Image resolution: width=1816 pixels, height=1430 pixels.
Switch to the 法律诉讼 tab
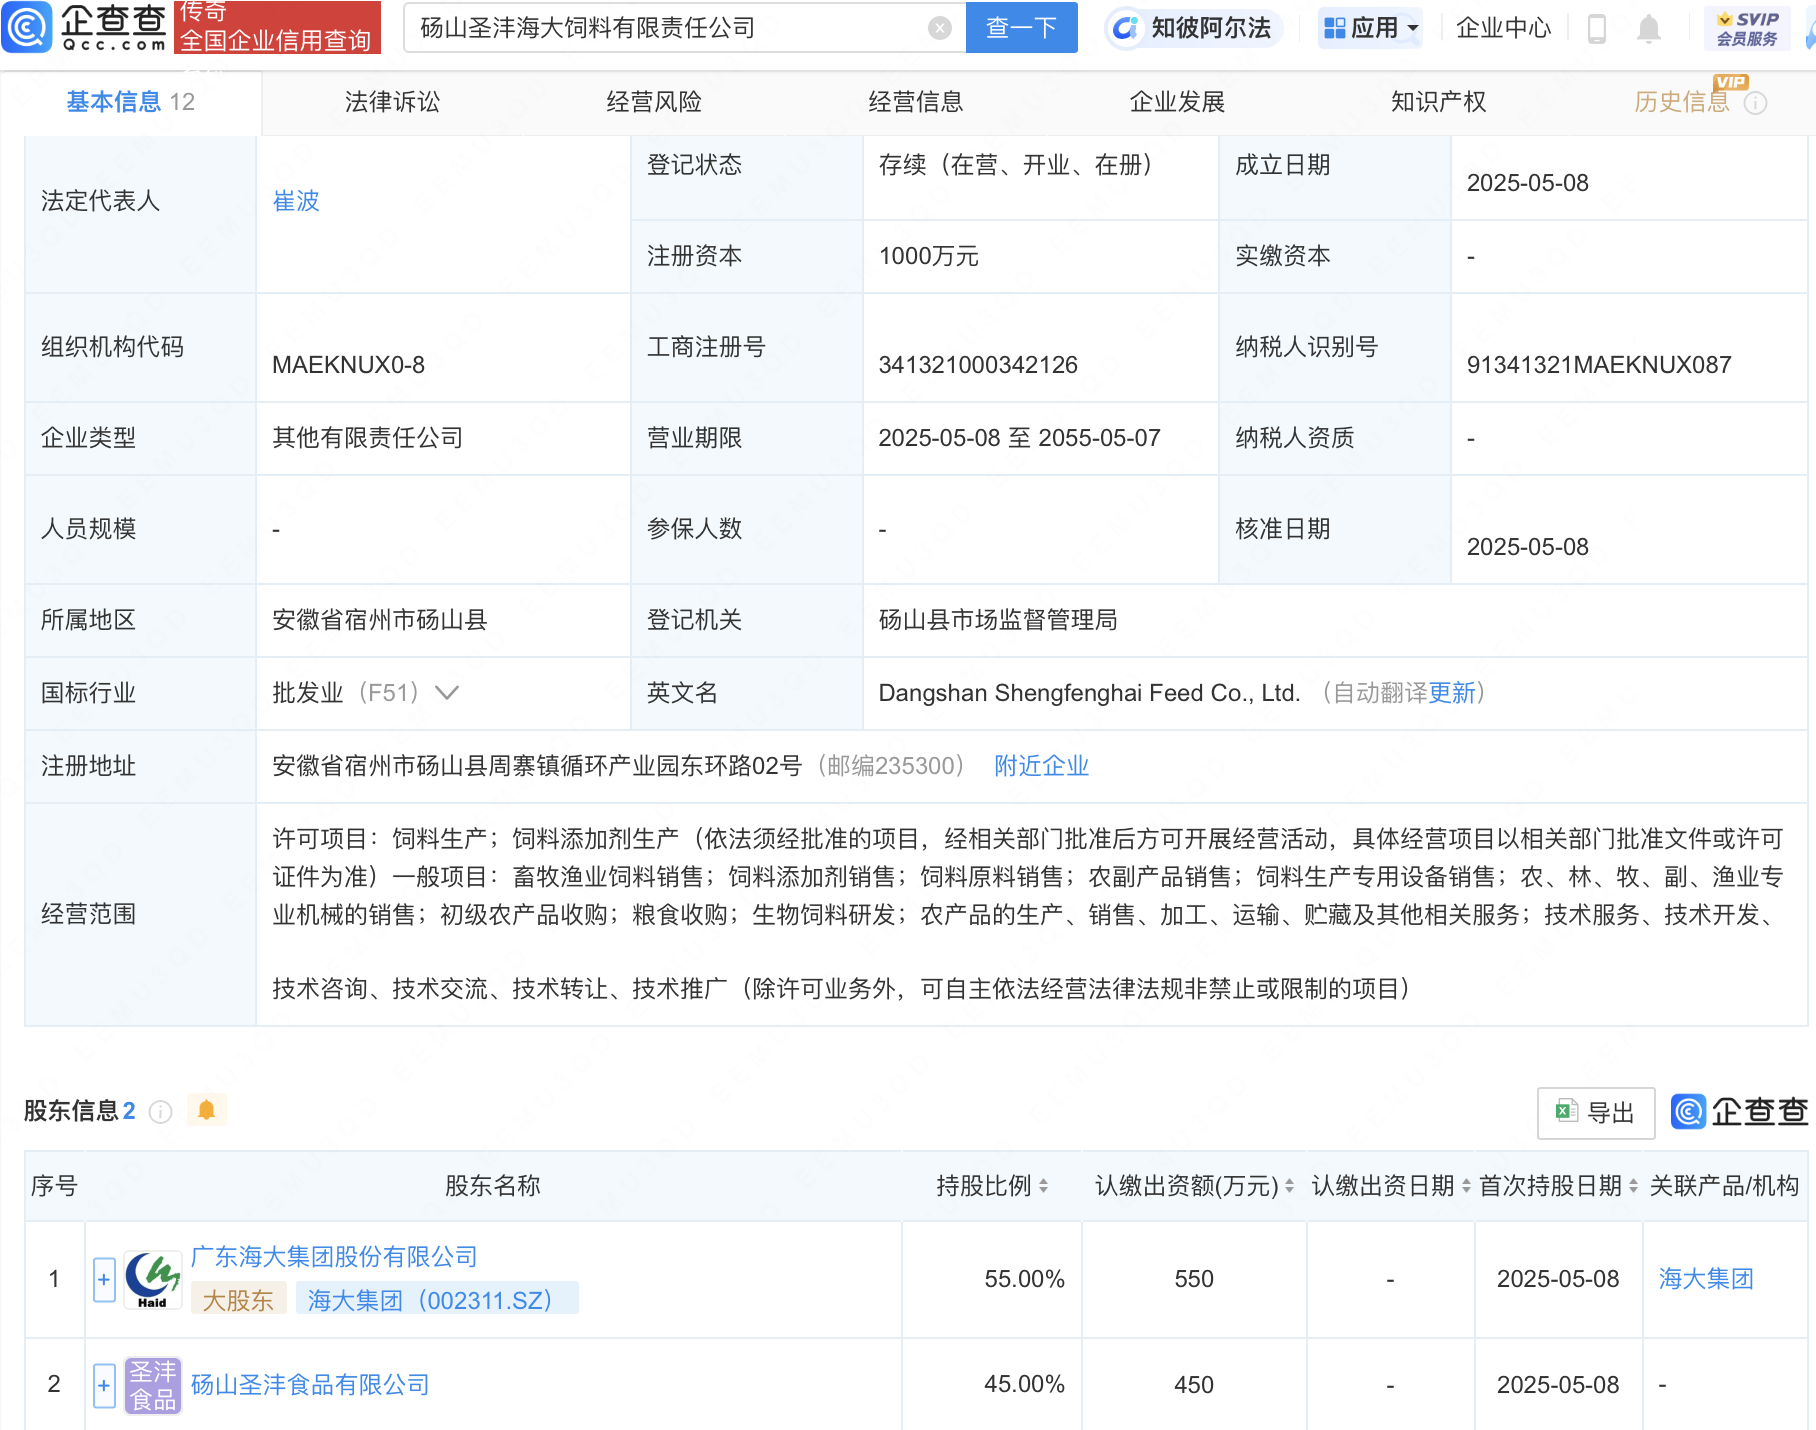pyautogui.click(x=392, y=102)
